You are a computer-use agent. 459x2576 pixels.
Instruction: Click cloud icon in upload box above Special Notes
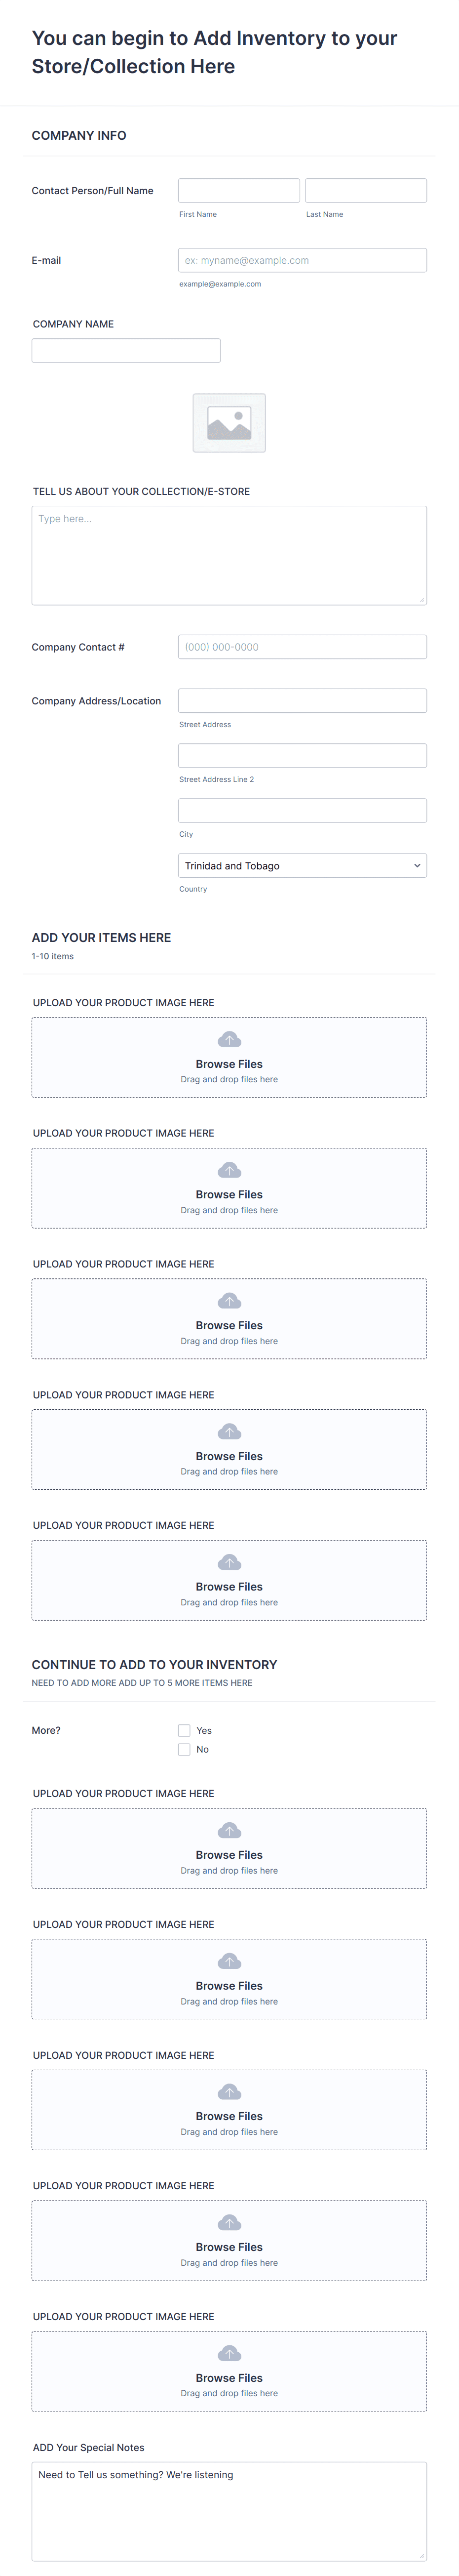click(229, 2353)
